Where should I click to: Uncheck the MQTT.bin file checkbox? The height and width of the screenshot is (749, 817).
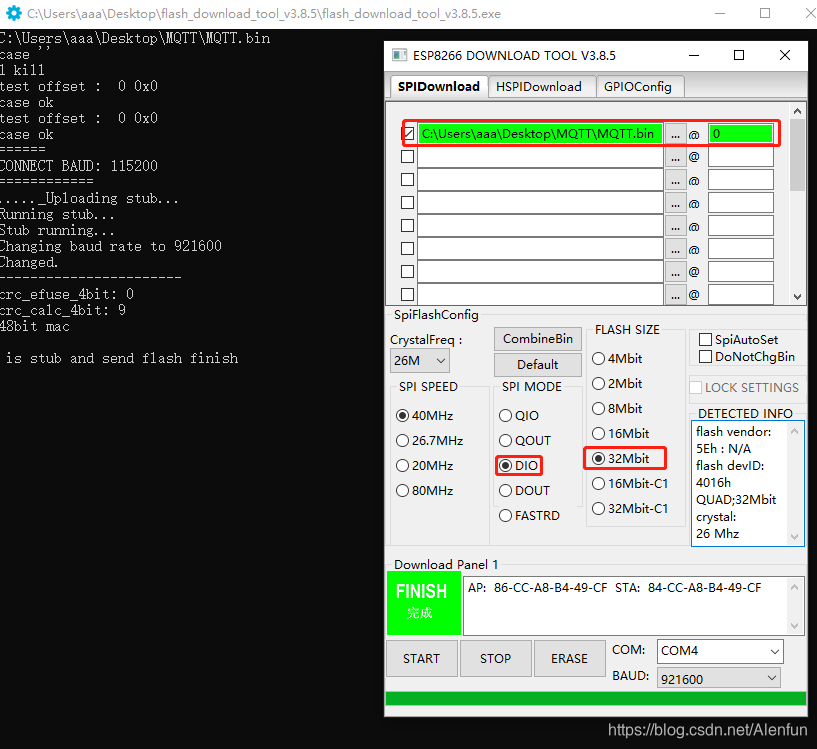408,134
